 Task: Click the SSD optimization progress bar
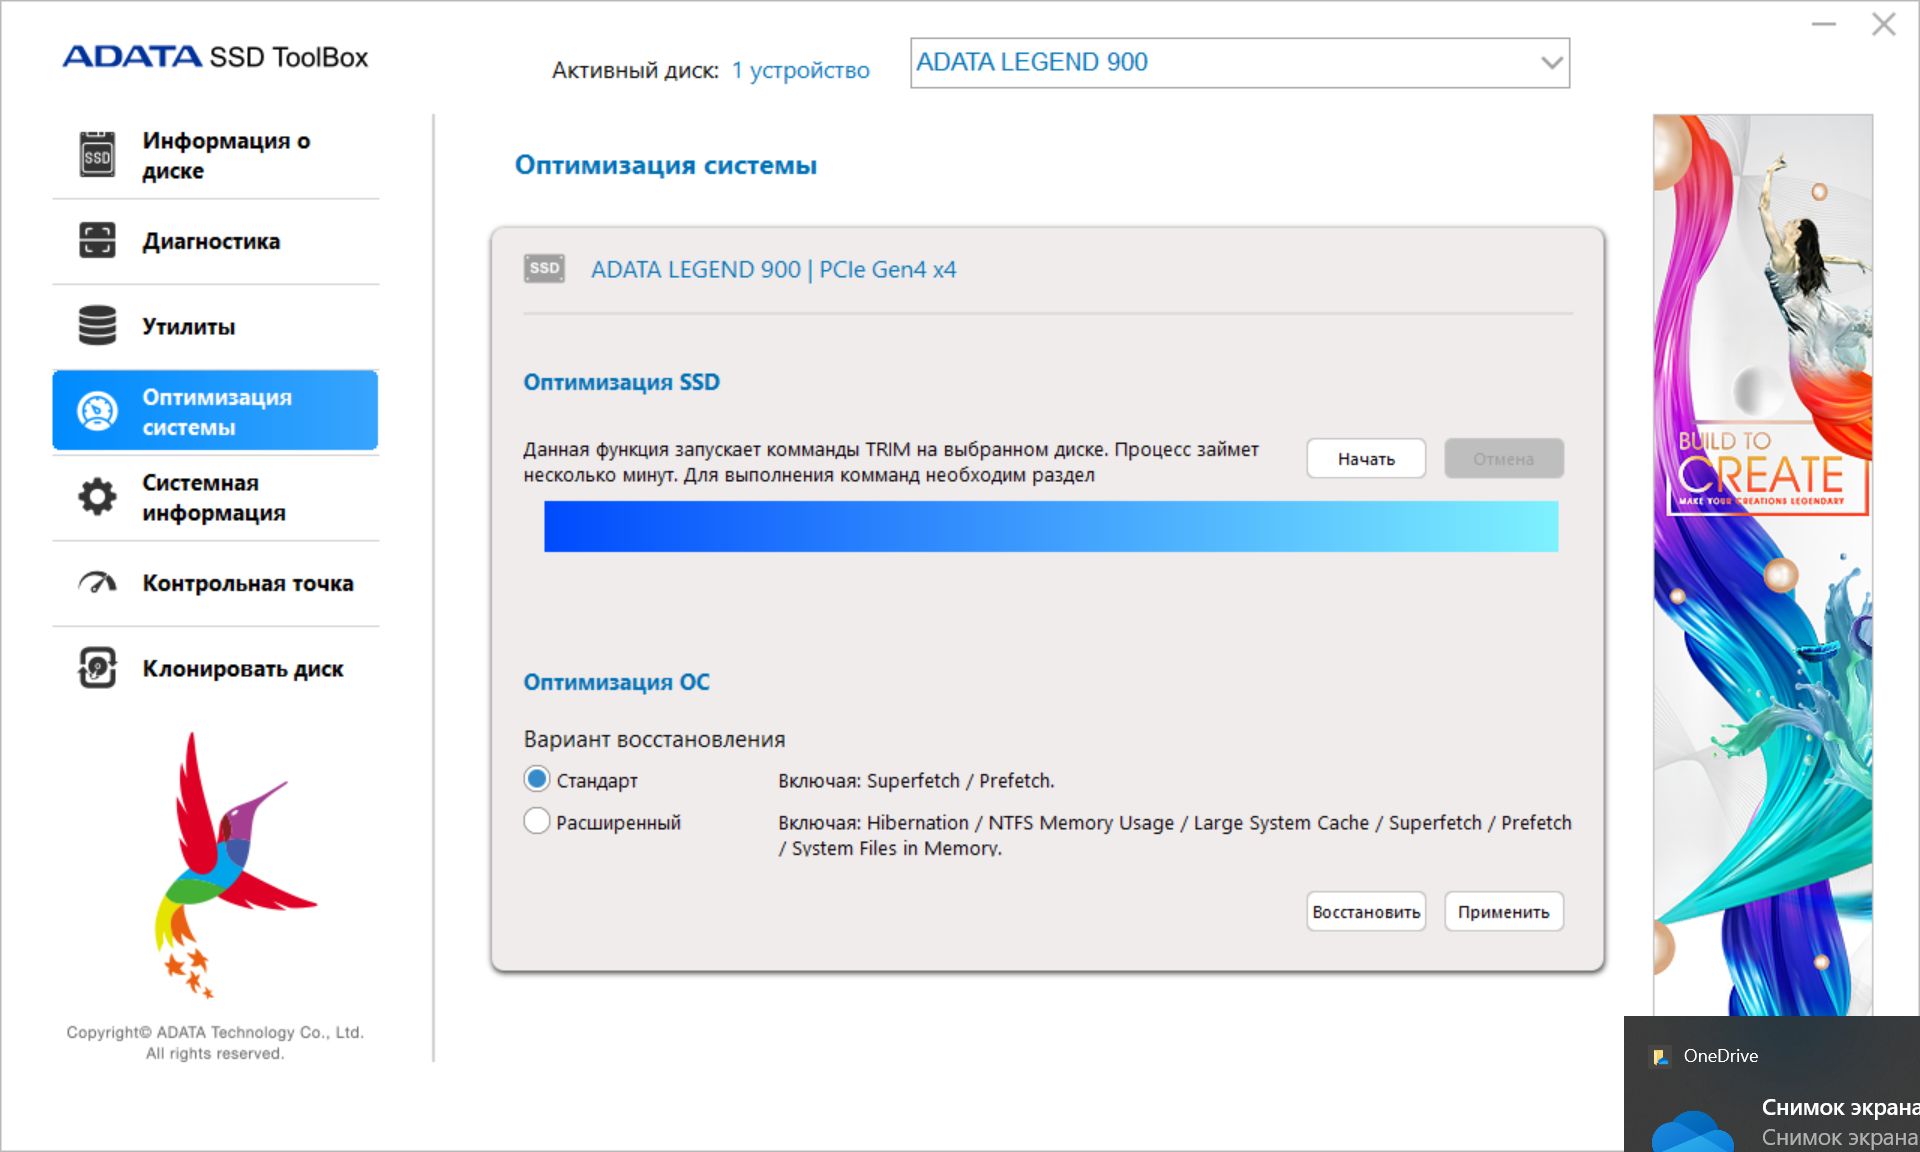pyautogui.click(x=1051, y=526)
